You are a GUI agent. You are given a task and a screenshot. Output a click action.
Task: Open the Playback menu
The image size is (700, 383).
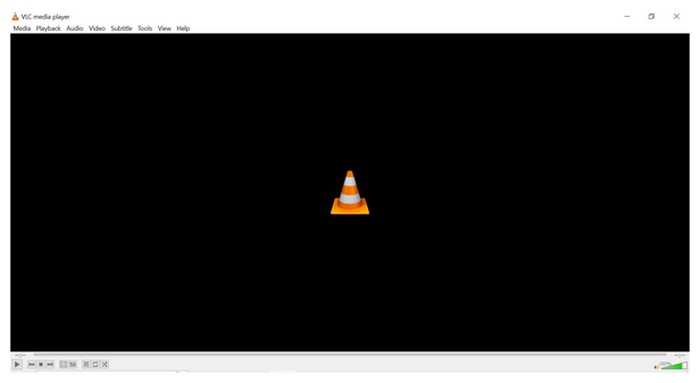tap(48, 28)
